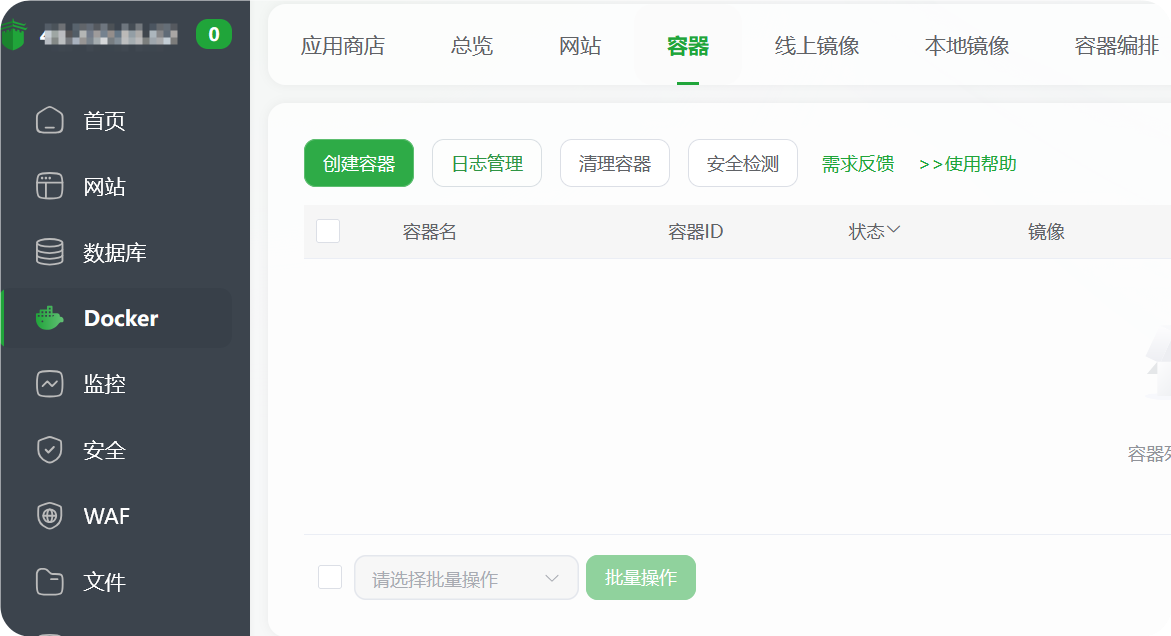Open the 监控 monitoring icon
This screenshot has height=636, width=1171.
coord(48,384)
